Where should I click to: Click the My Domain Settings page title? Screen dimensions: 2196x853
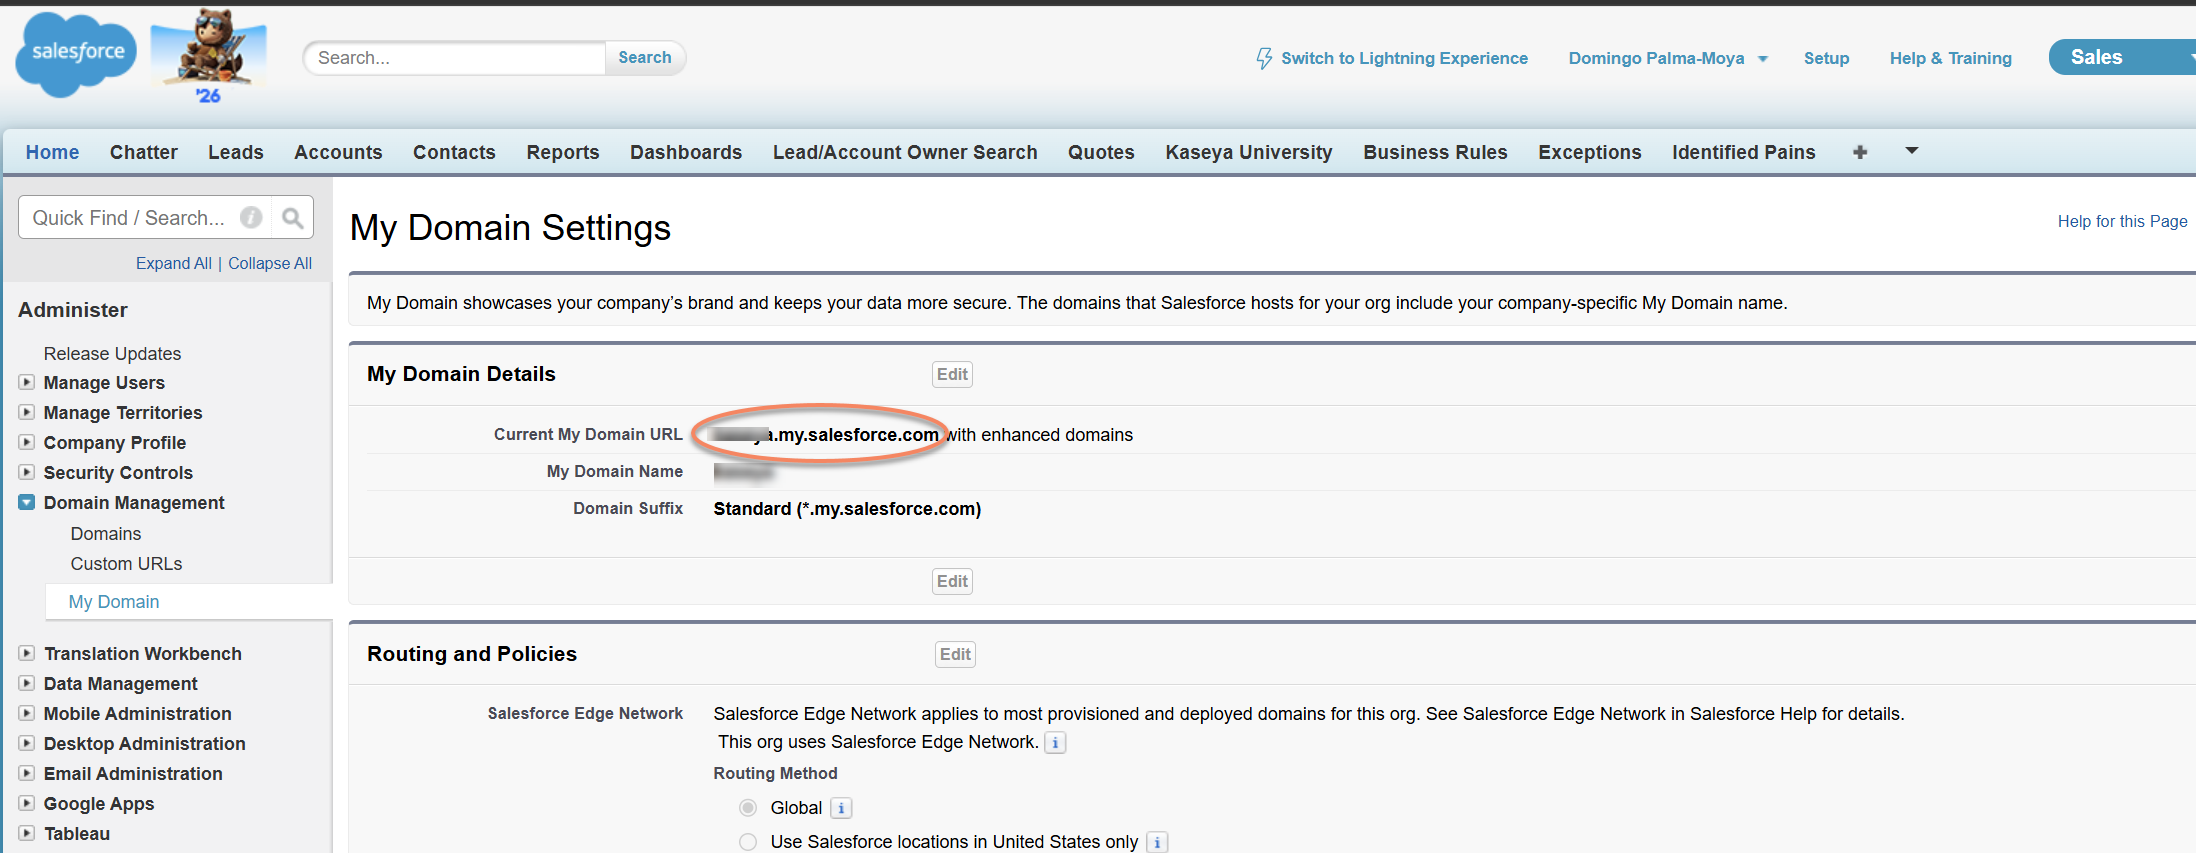(x=510, y=228)
